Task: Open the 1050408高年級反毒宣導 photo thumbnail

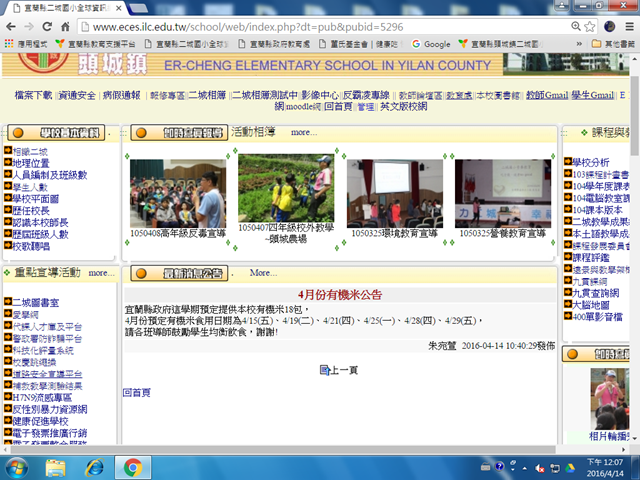Action: [x=178, y=193]
